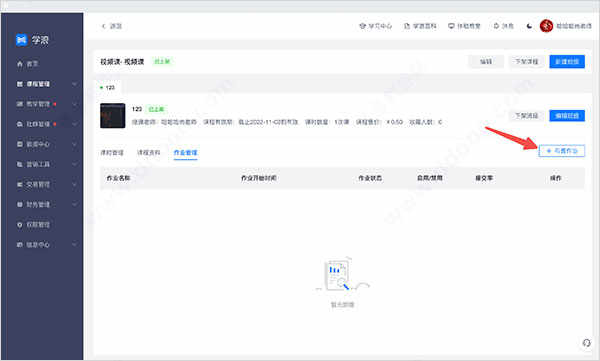Click the course 123 thumbnail image
This screenshot has width=600, height=361.
click(112, 116)
